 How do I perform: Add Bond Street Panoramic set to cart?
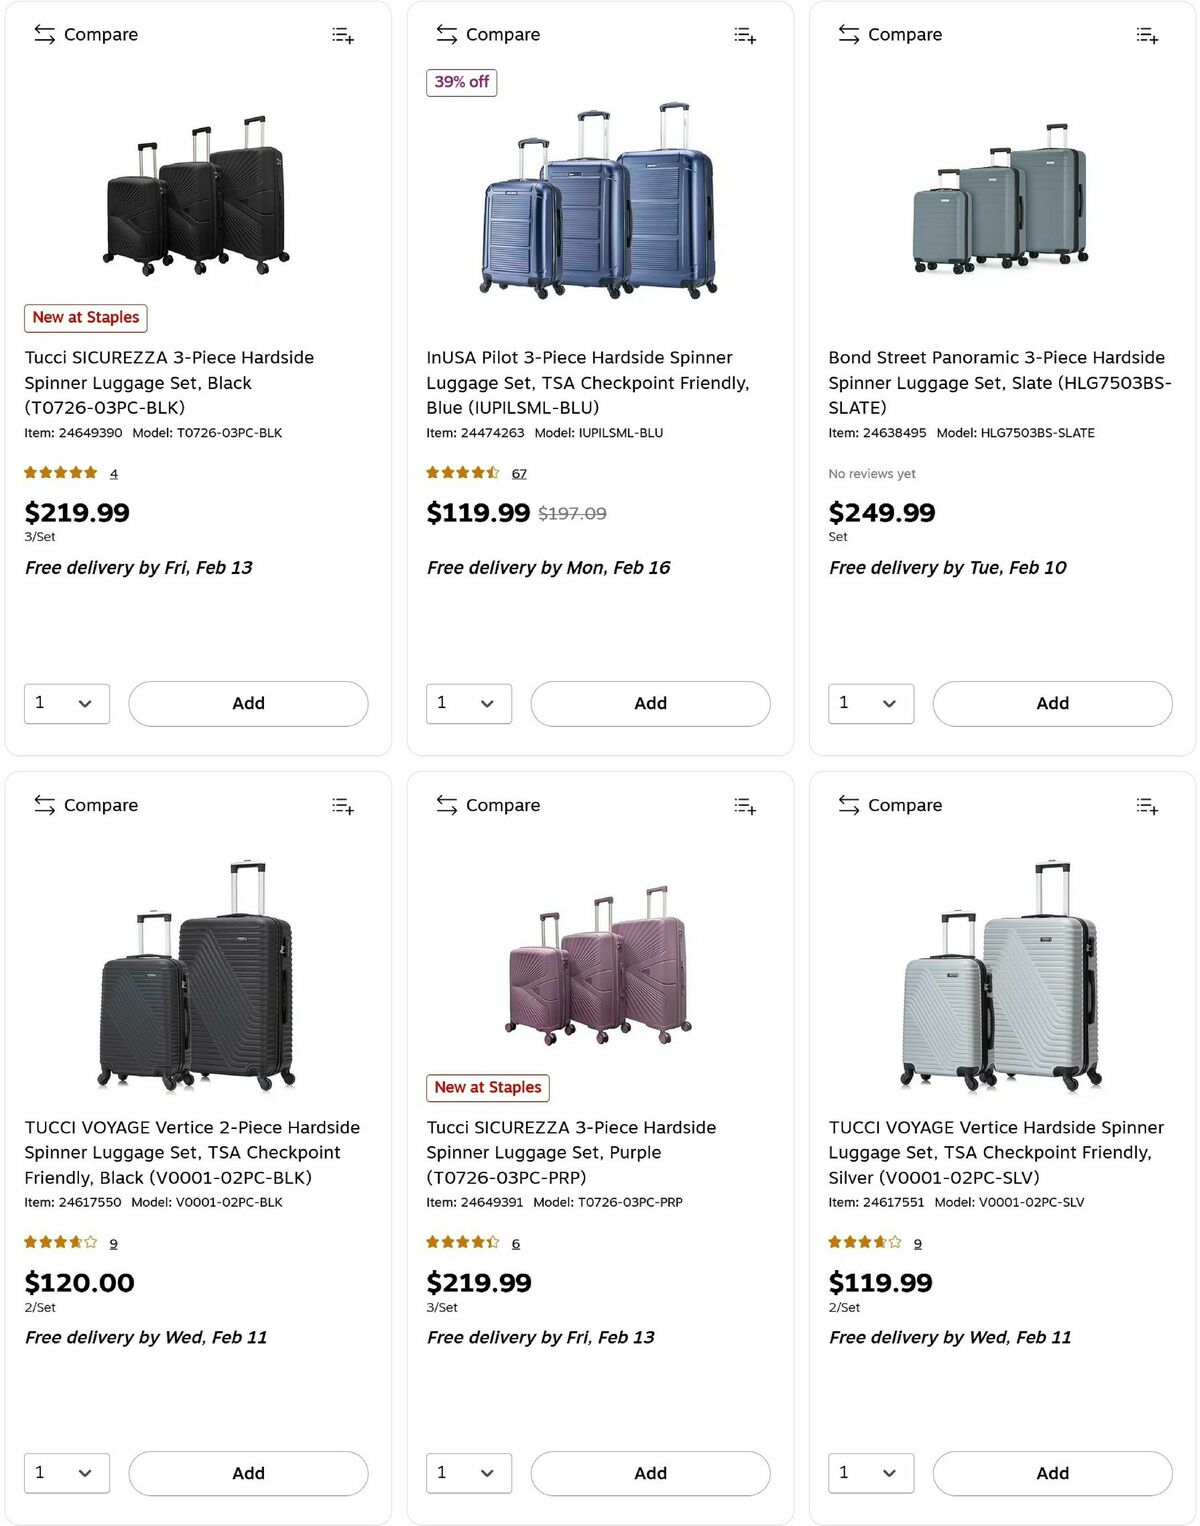pos(1052,703)
